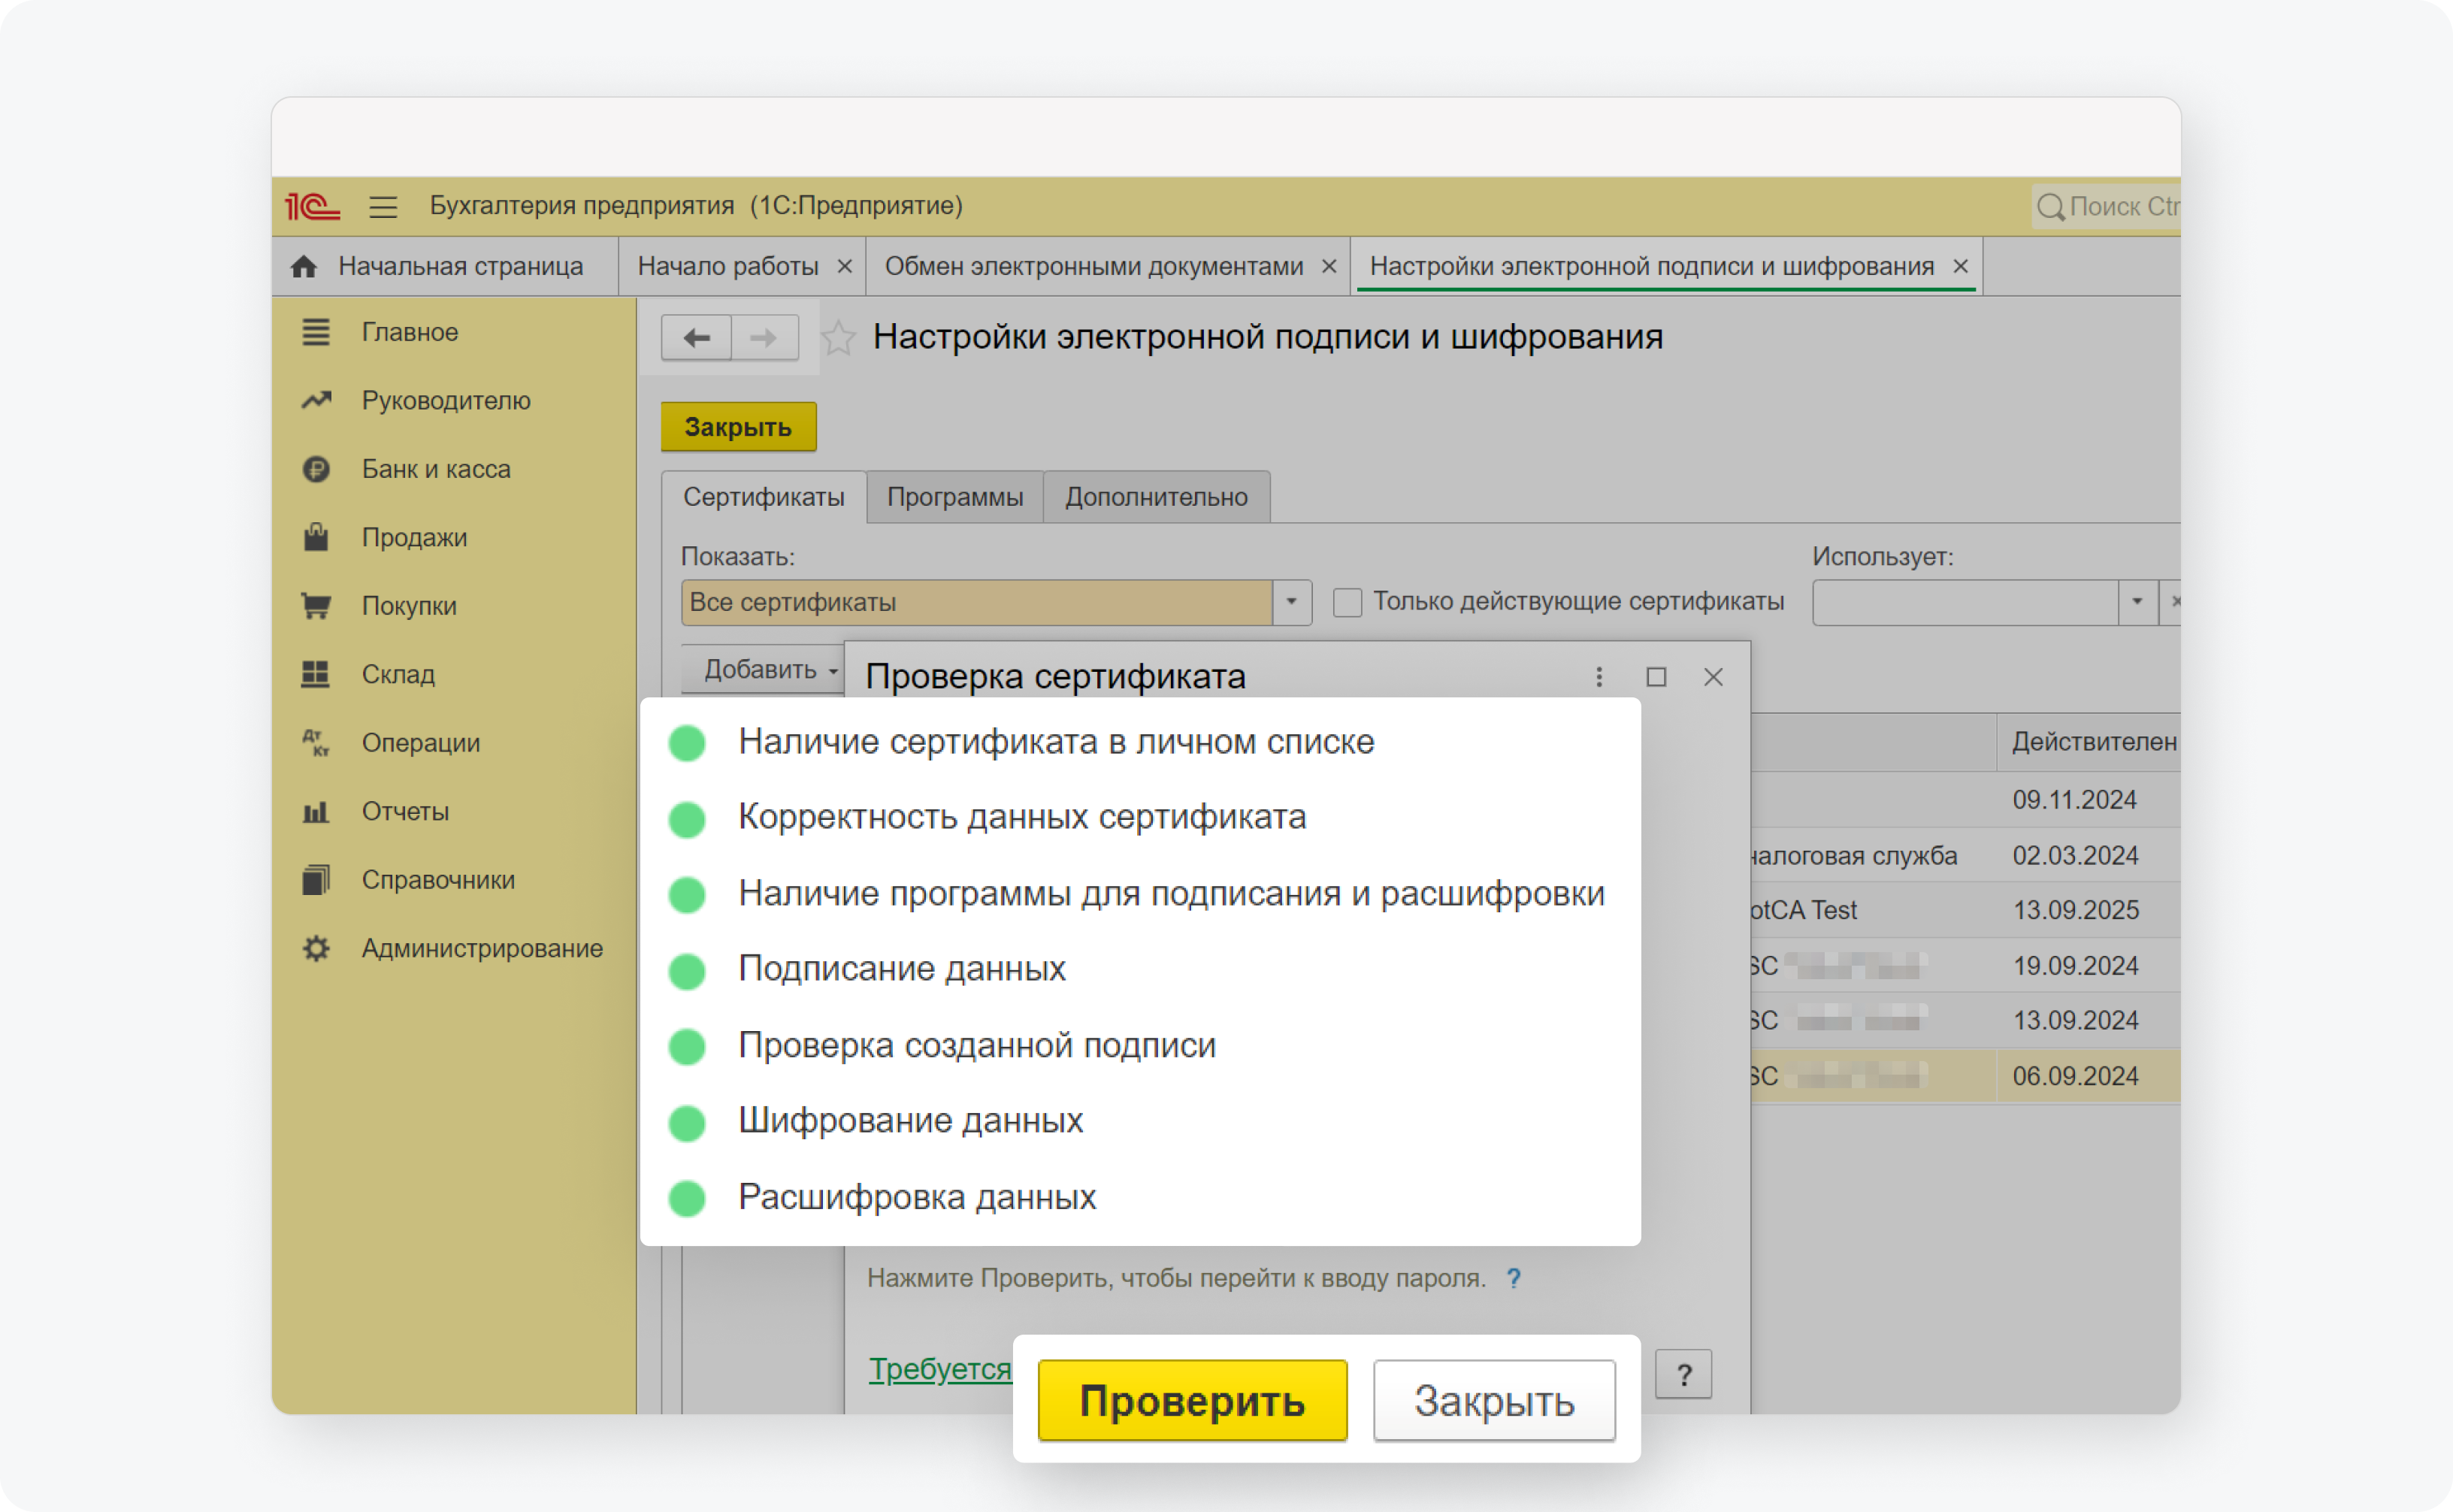Click Расшифровка данных check item

tap(917, 1197)
